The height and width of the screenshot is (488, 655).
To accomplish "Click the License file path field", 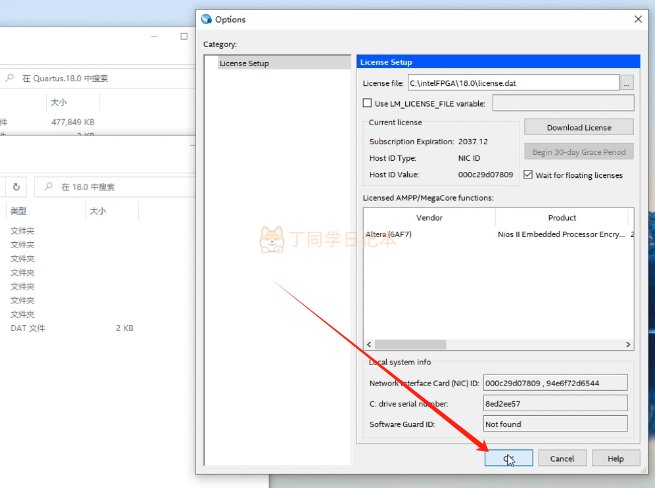I will tap(513, 83).
